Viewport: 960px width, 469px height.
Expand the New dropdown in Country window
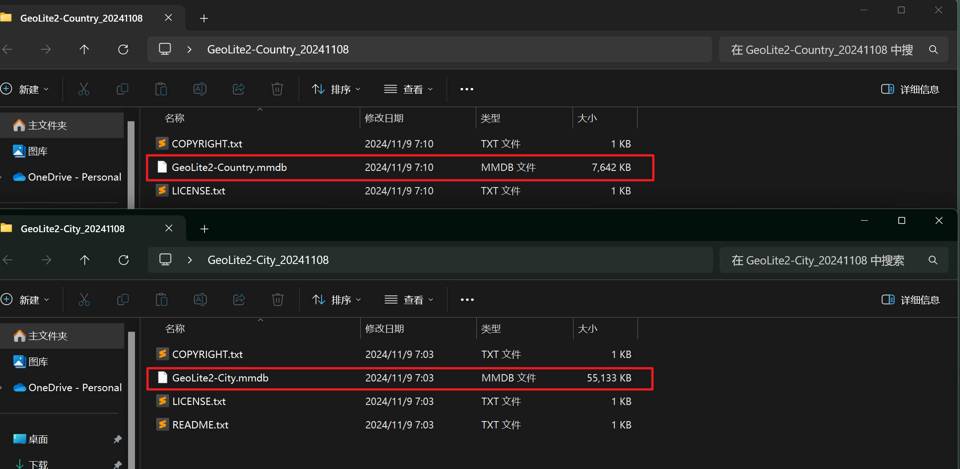[x=27, y=89]
